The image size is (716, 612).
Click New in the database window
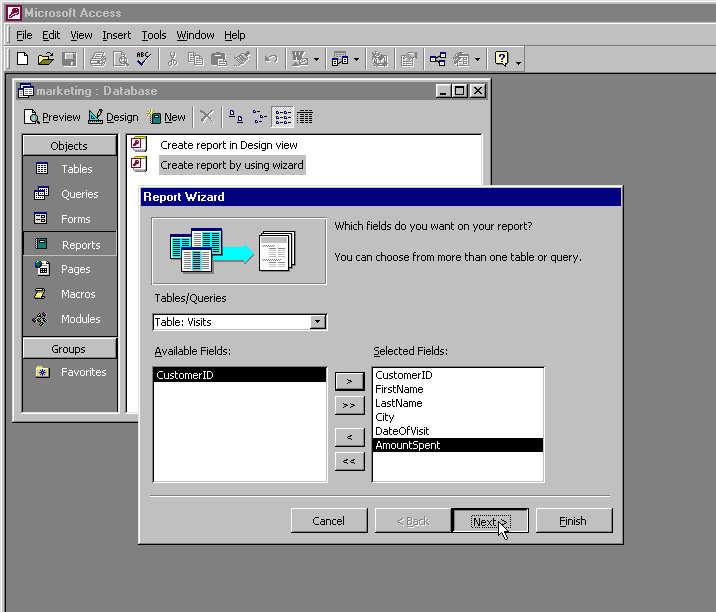(167, 117)
